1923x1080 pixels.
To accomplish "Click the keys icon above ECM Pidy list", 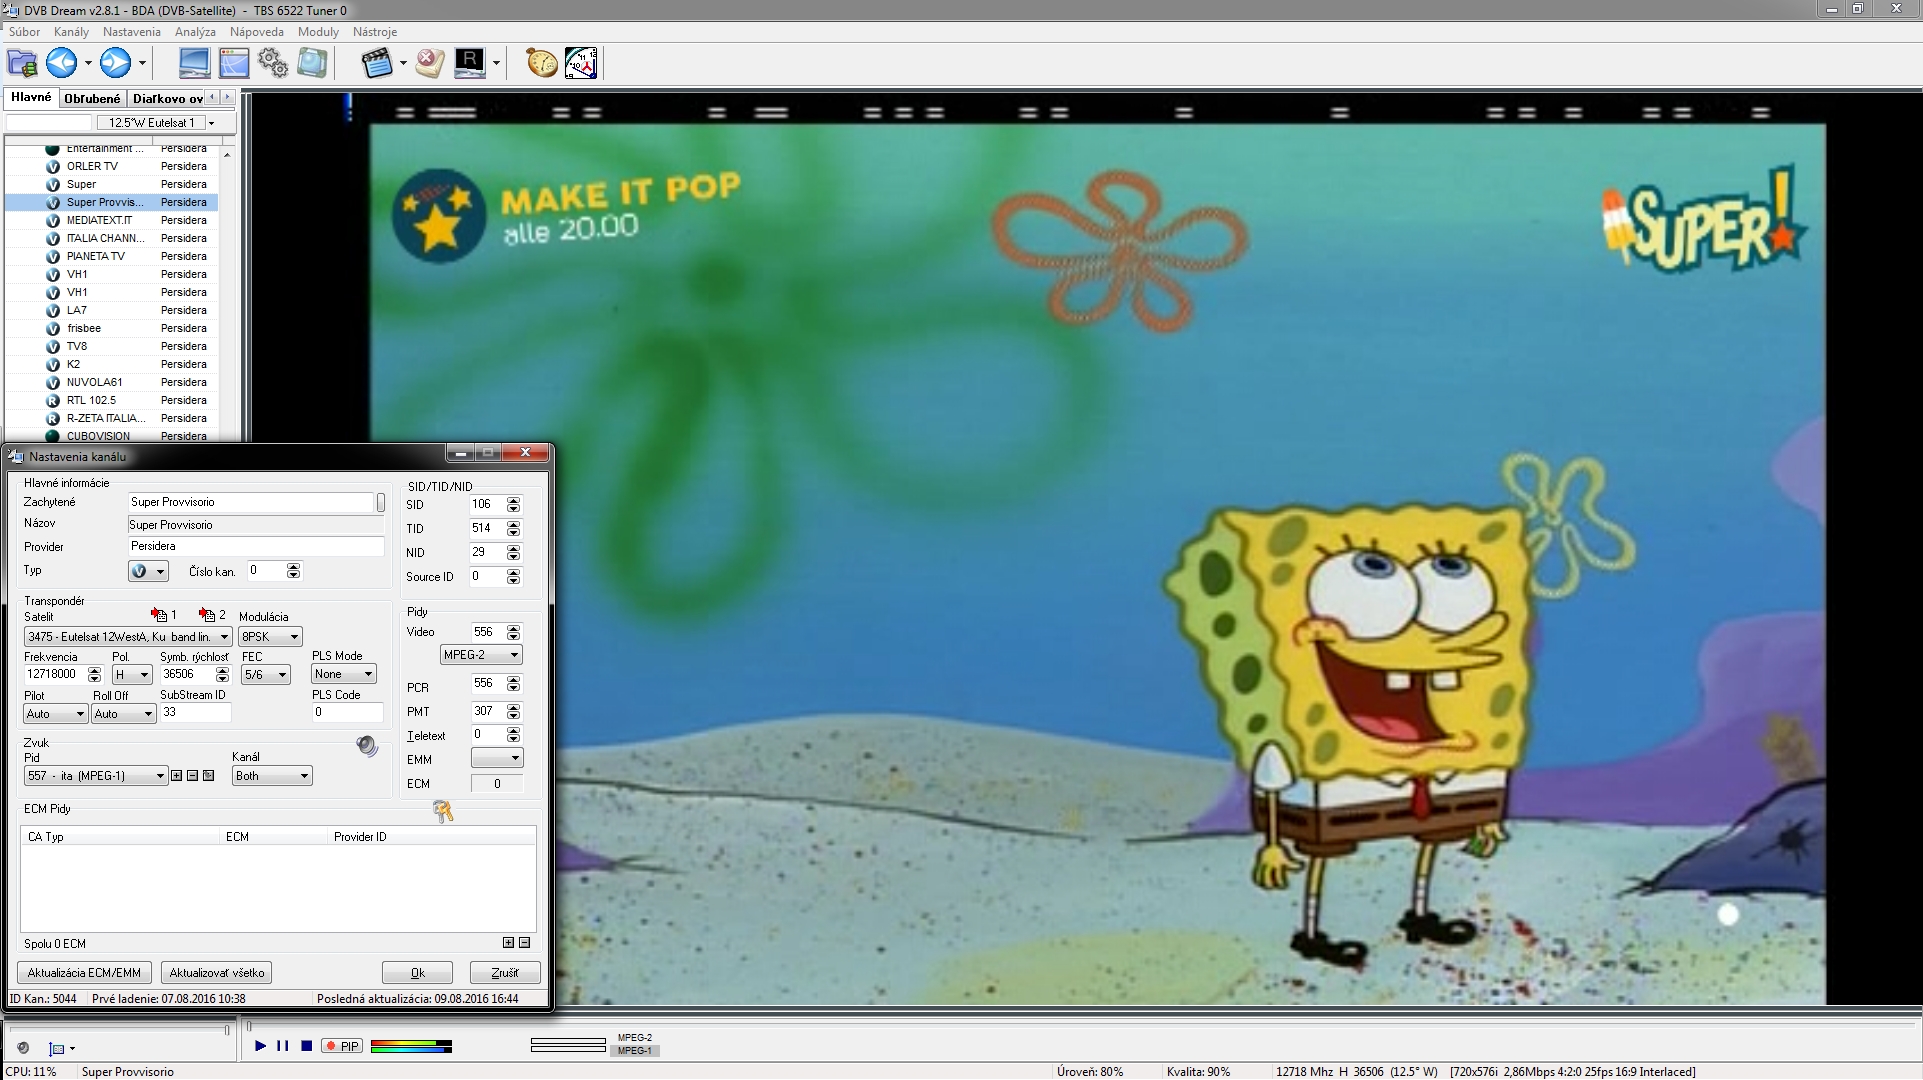I will click(443, 811).
